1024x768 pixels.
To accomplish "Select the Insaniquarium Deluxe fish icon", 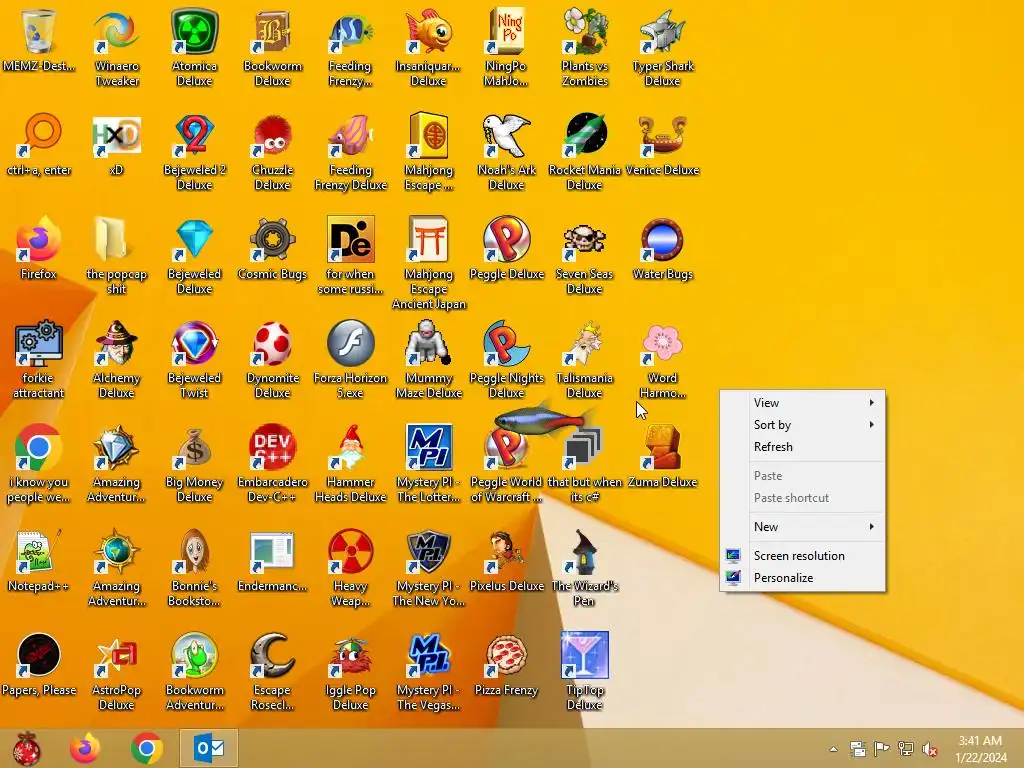I will [x=428, y=31].
